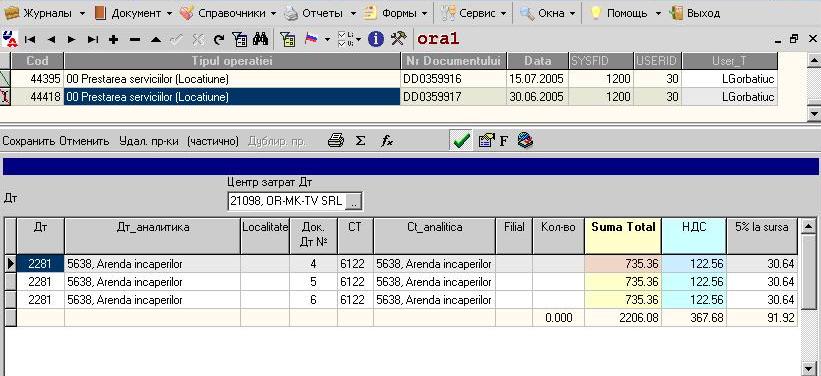
Task: Click the Отменить button
Action: (x=84, y=141)
